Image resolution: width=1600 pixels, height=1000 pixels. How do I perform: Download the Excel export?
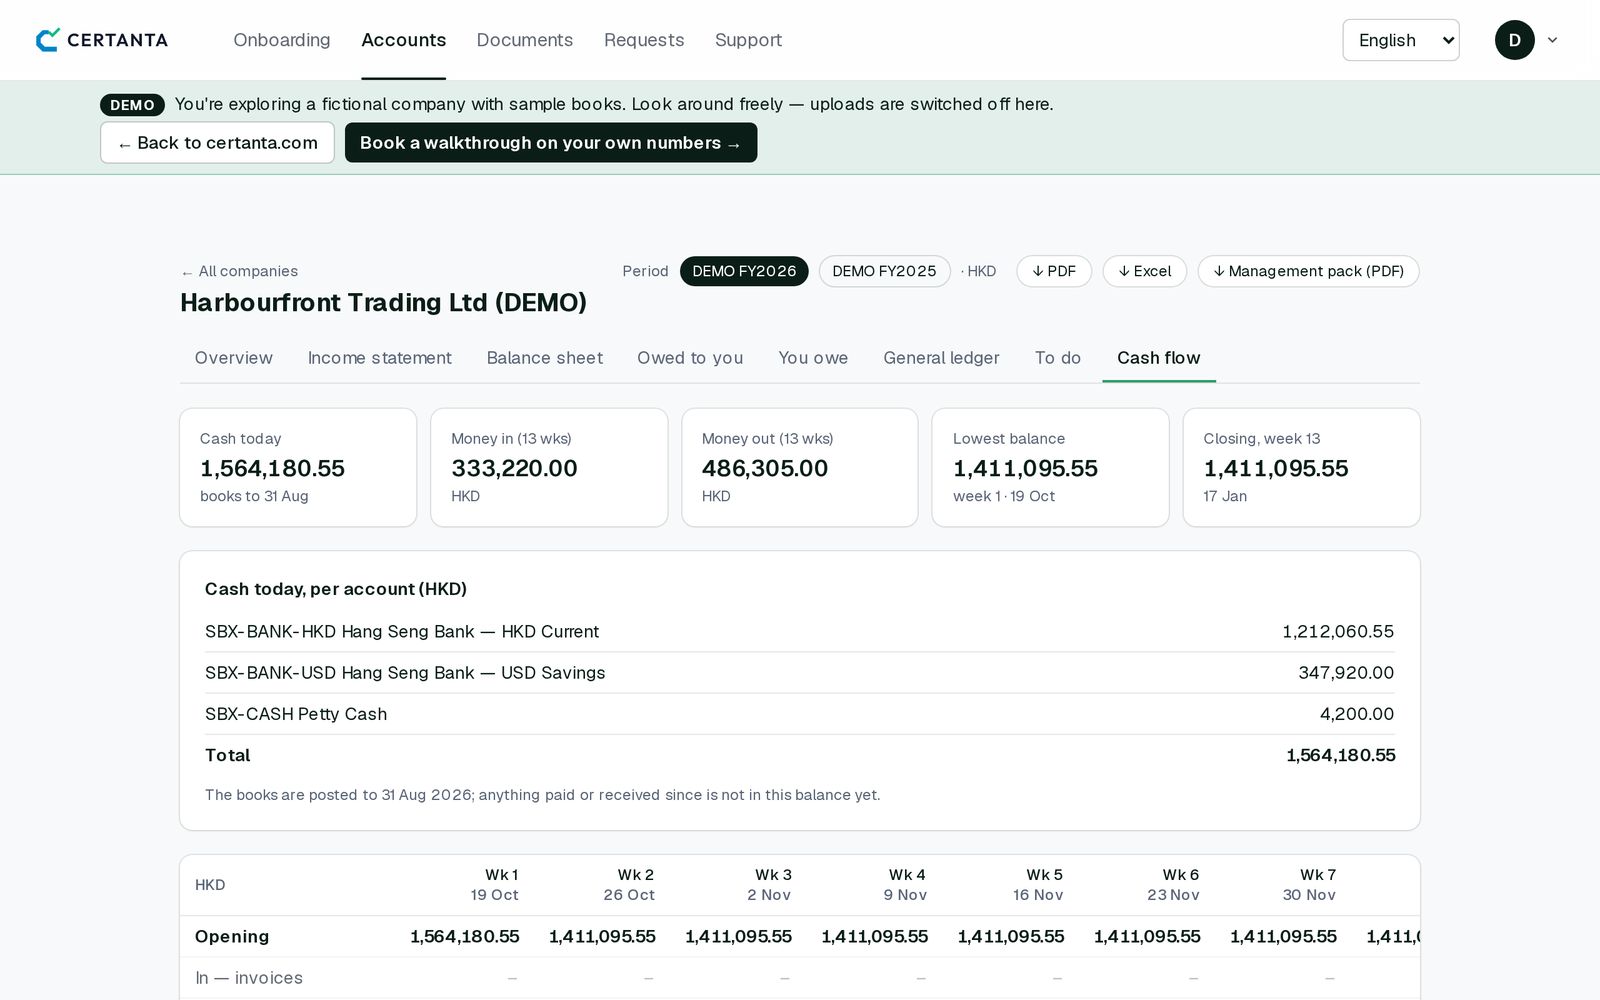click(1145, 271)
